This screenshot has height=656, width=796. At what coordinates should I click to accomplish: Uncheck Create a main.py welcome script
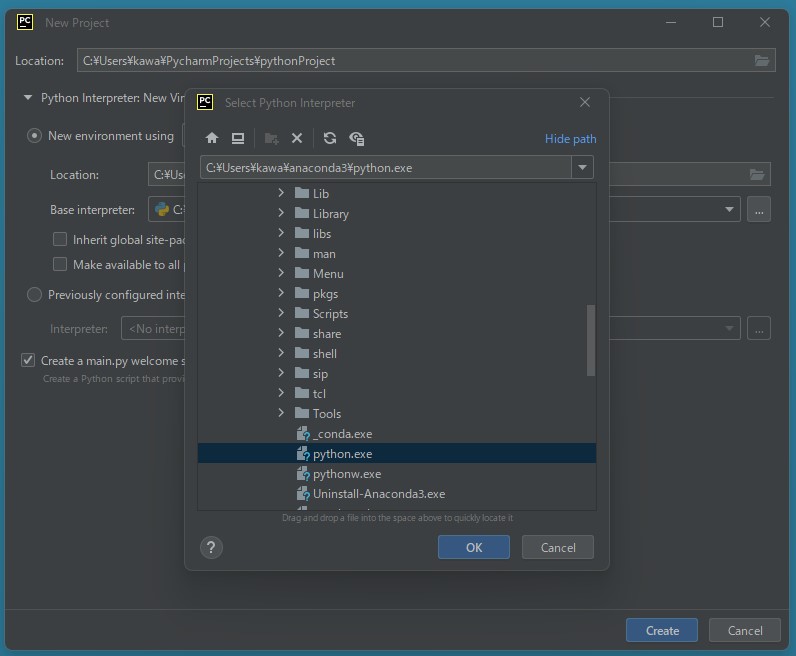pos(28,360)
